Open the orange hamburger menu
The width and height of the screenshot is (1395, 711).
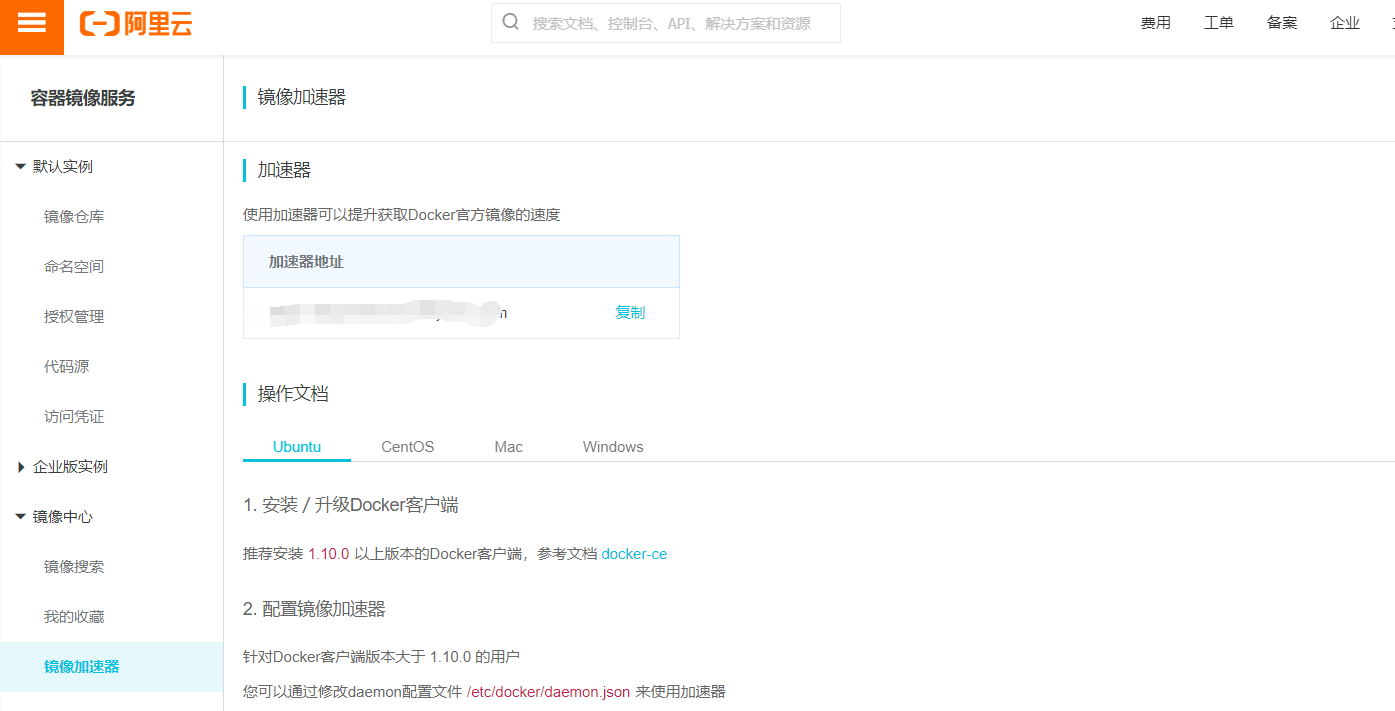click(32, 26)
